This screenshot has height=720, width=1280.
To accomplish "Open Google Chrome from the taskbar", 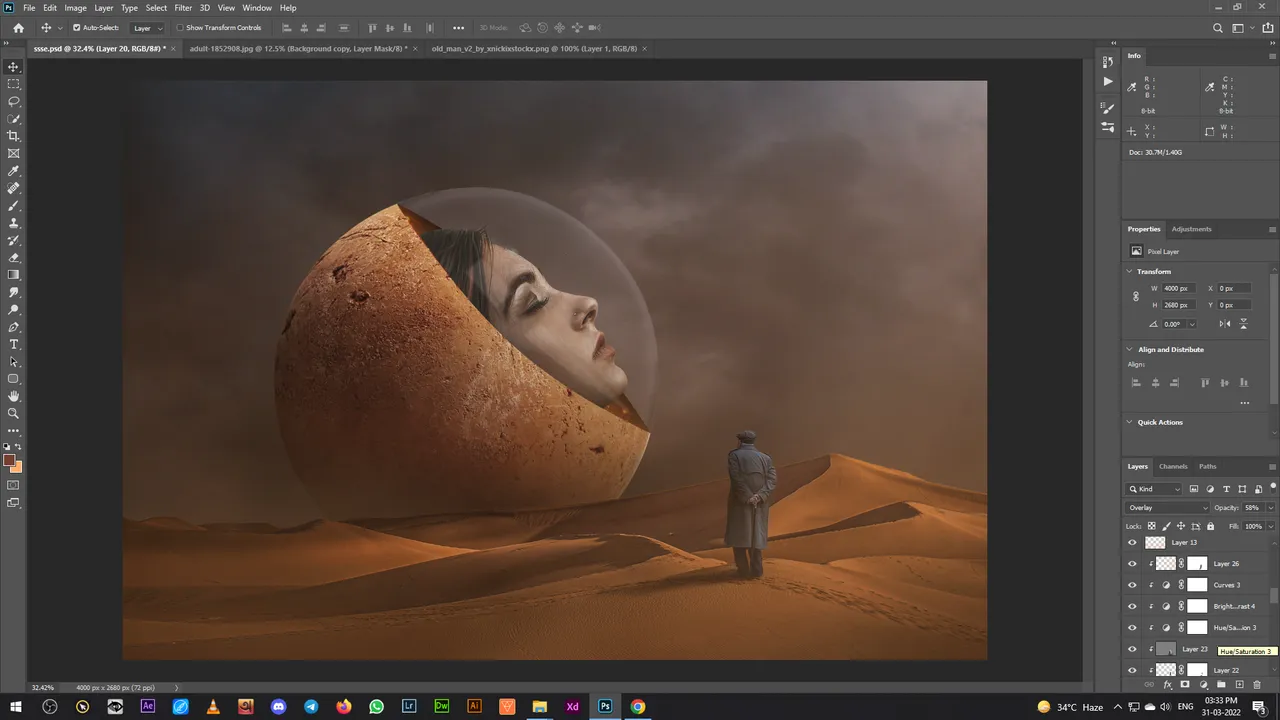I will click(x=638, y=706).
